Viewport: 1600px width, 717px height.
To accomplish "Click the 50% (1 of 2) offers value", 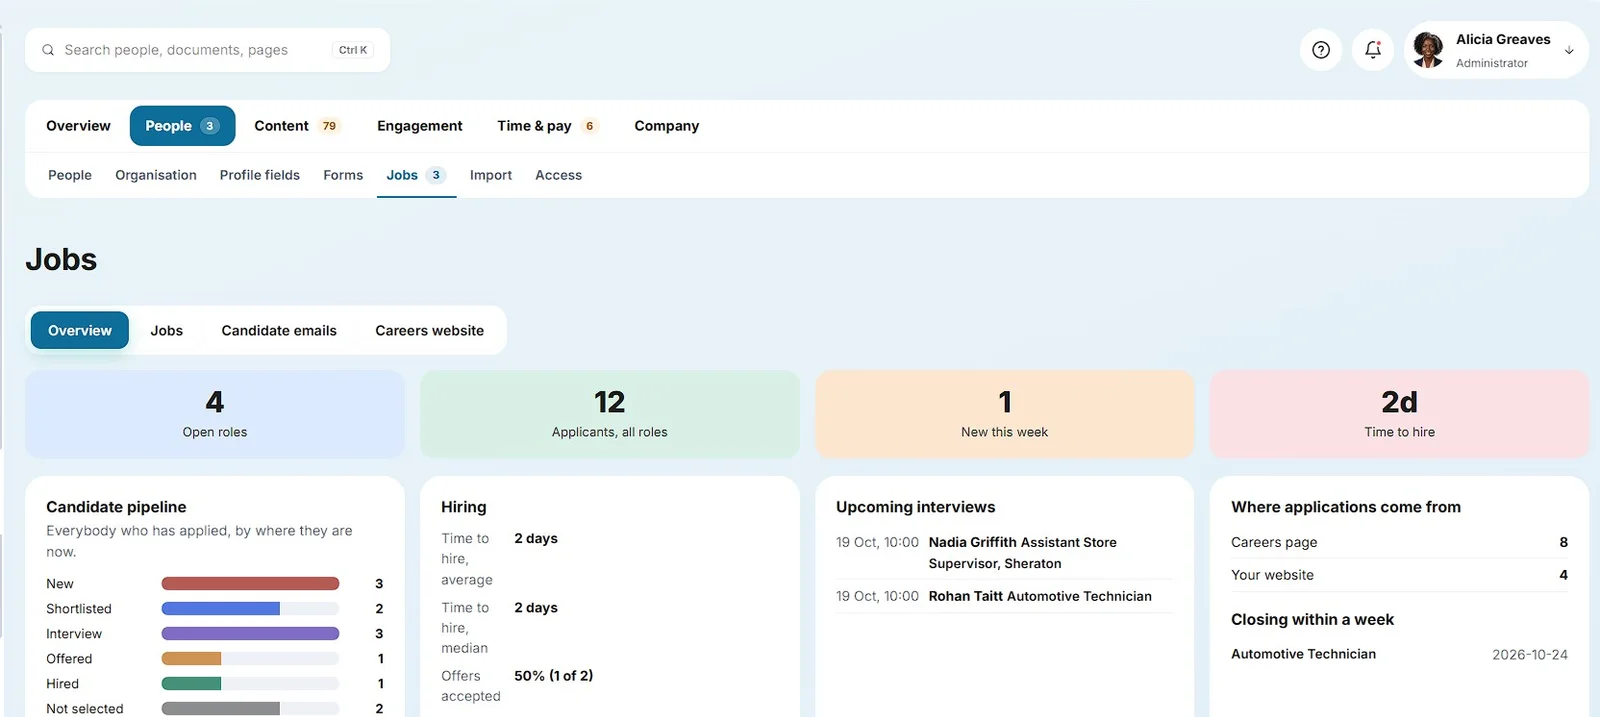I will 554,676.
